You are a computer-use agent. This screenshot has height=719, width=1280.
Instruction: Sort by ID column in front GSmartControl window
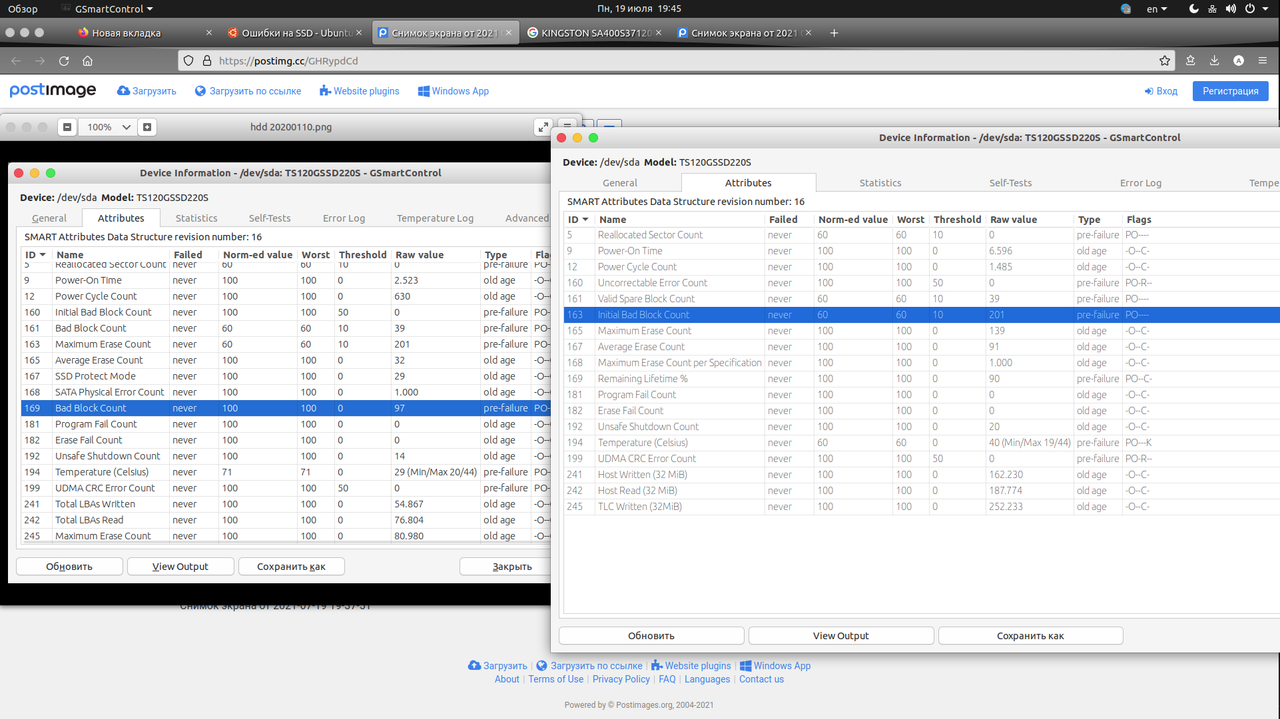tap(578, 219)
